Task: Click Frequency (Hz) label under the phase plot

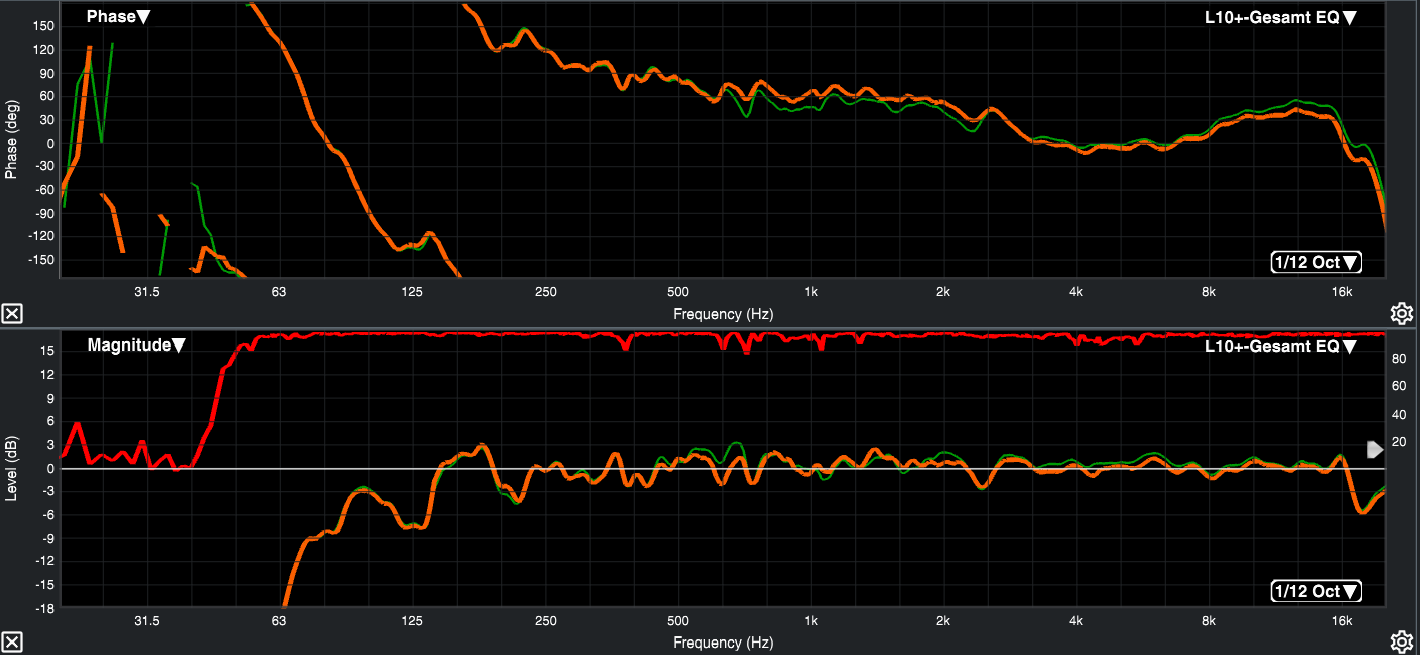Action: click(x=723, y=314)
